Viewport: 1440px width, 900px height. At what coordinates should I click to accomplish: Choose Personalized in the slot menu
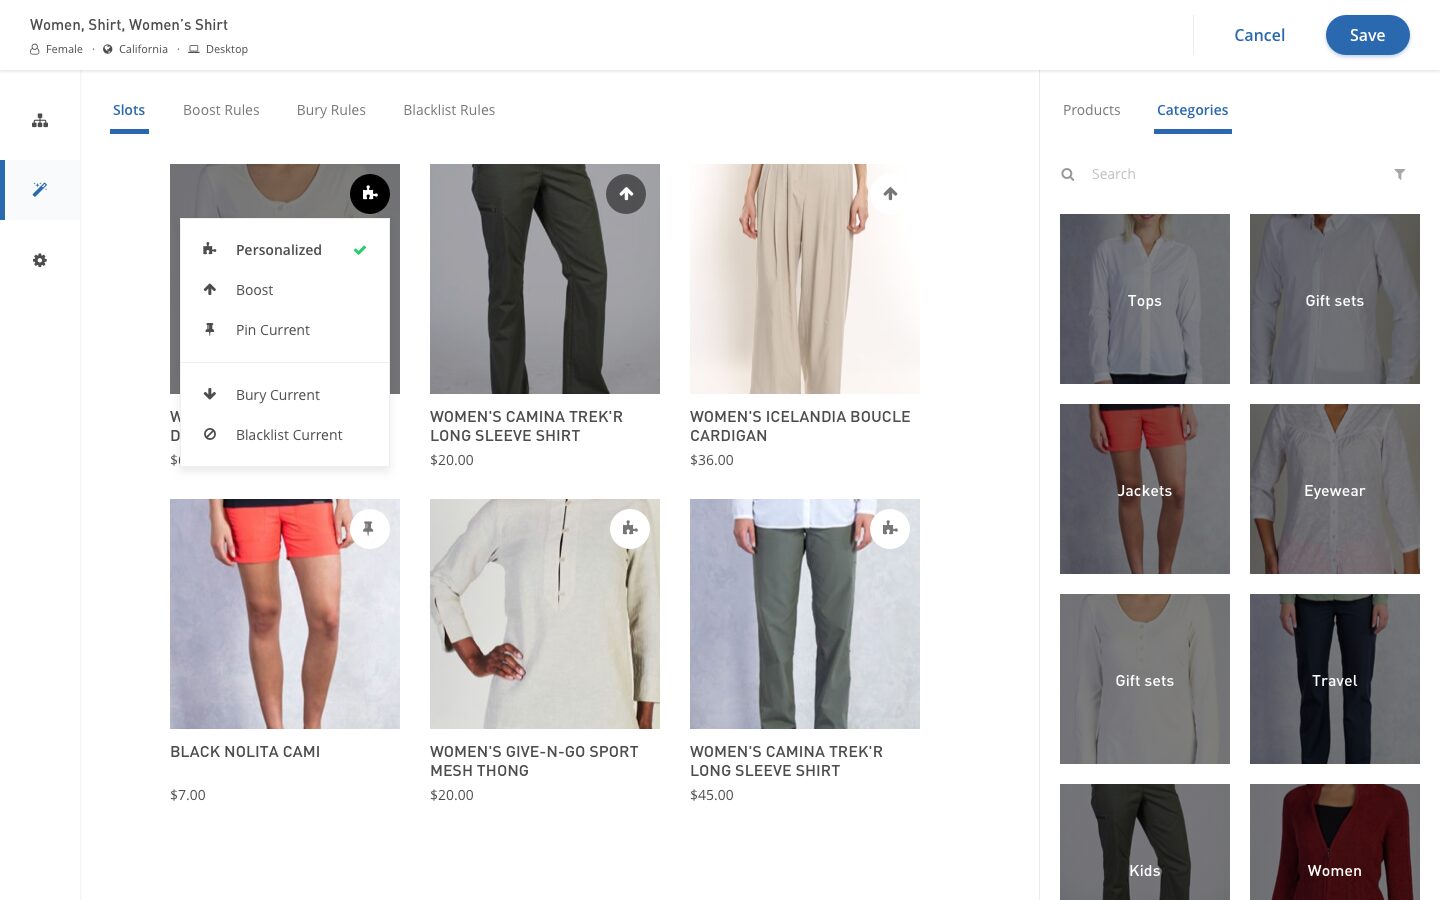[285, 250]
